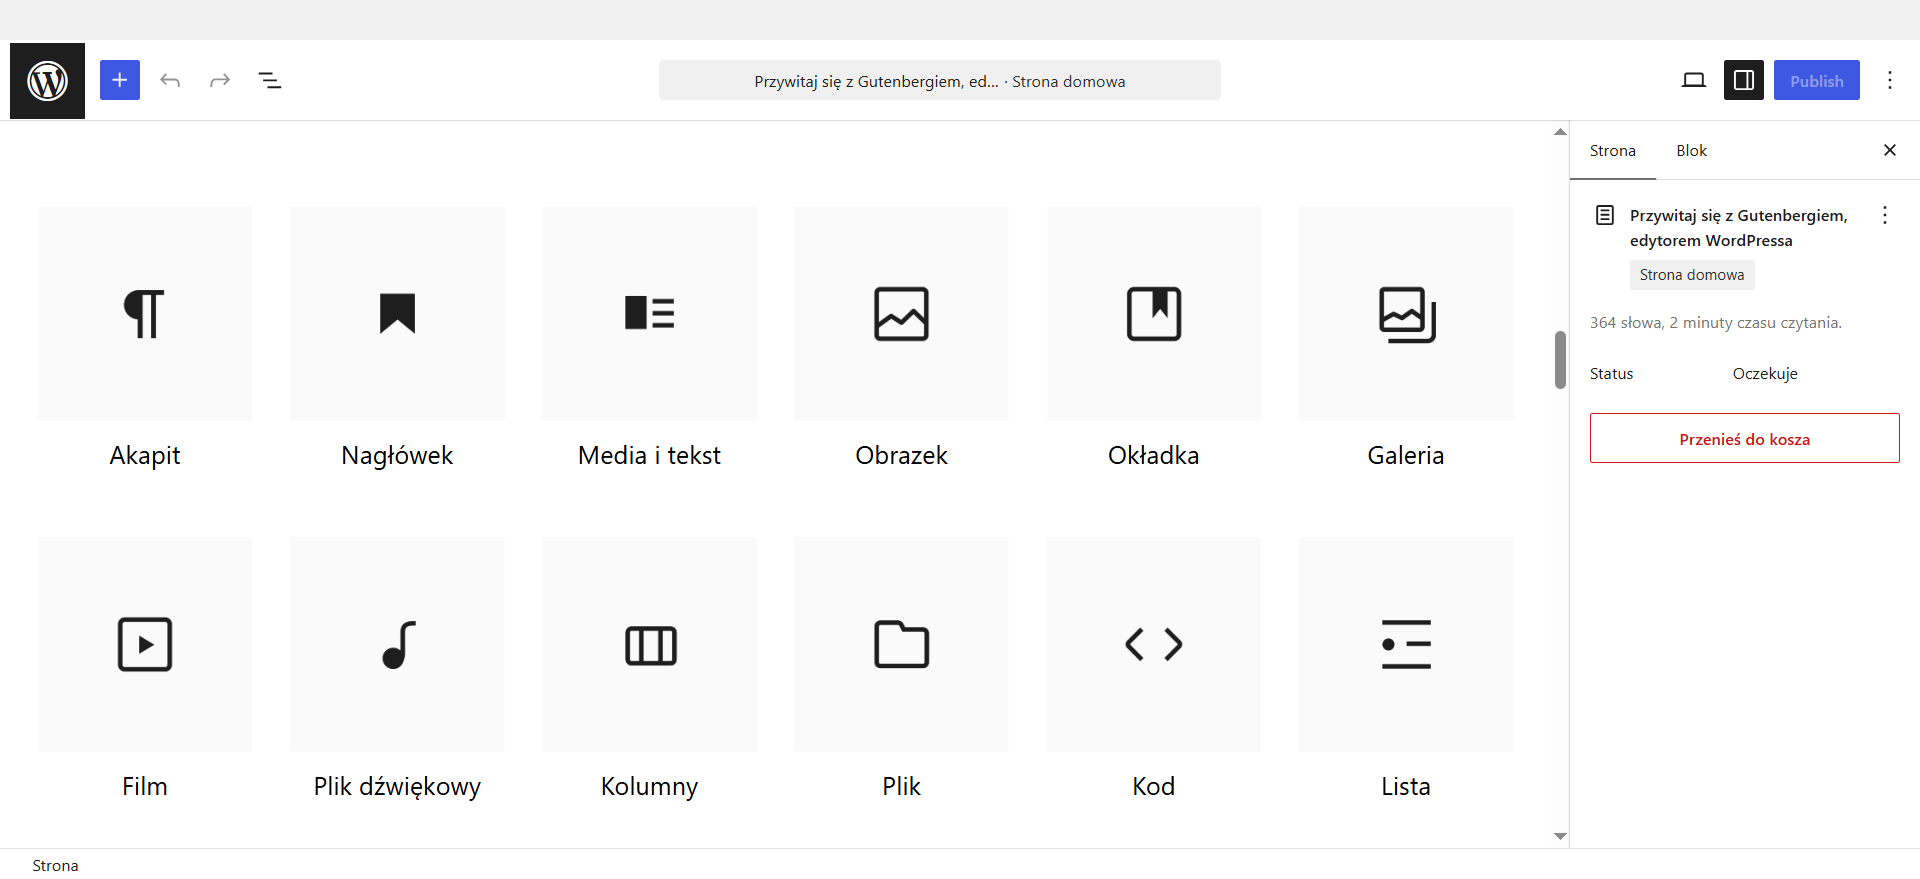
Task: Redo the undone change
Action: (x=220, y=80)
